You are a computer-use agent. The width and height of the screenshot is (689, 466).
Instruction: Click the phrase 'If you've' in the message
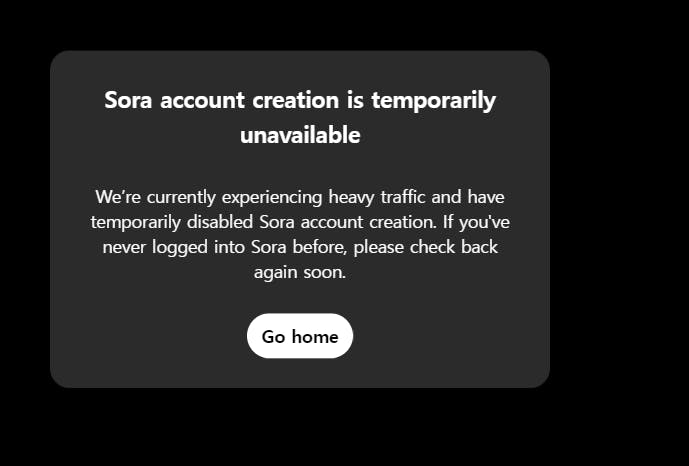click(x=474, y=221)
